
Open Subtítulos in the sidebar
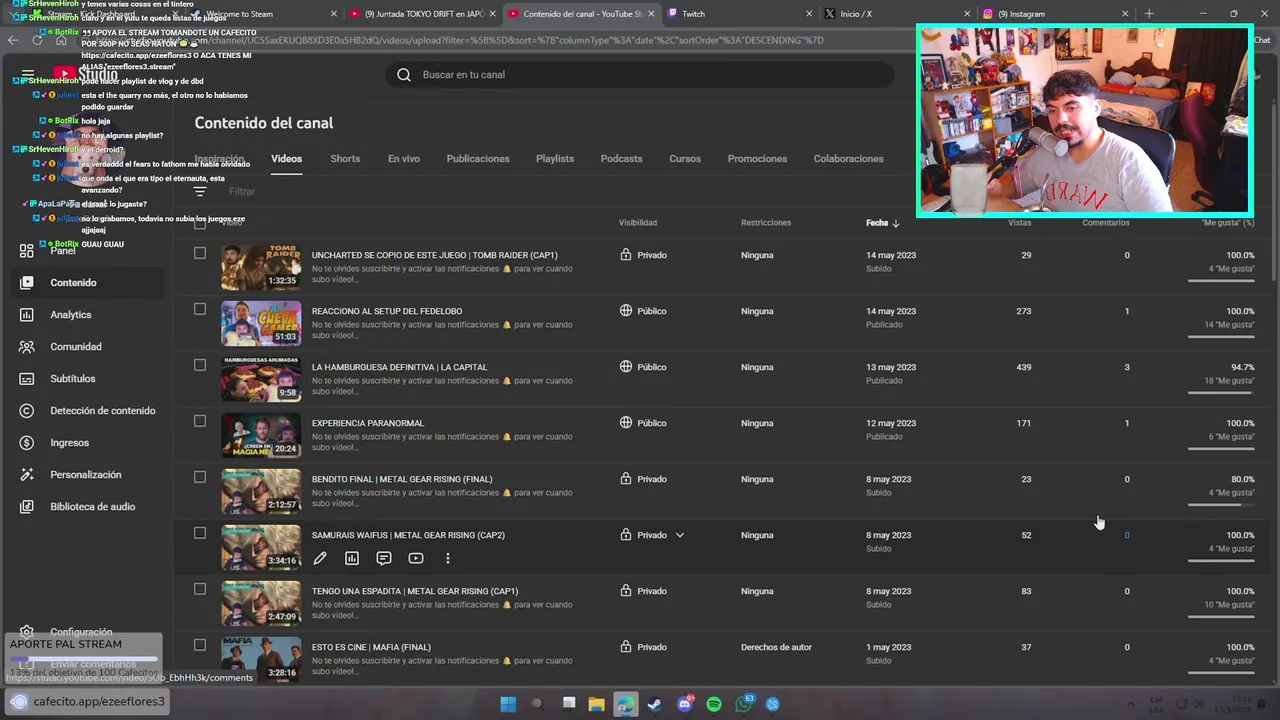tap(72, 379)
